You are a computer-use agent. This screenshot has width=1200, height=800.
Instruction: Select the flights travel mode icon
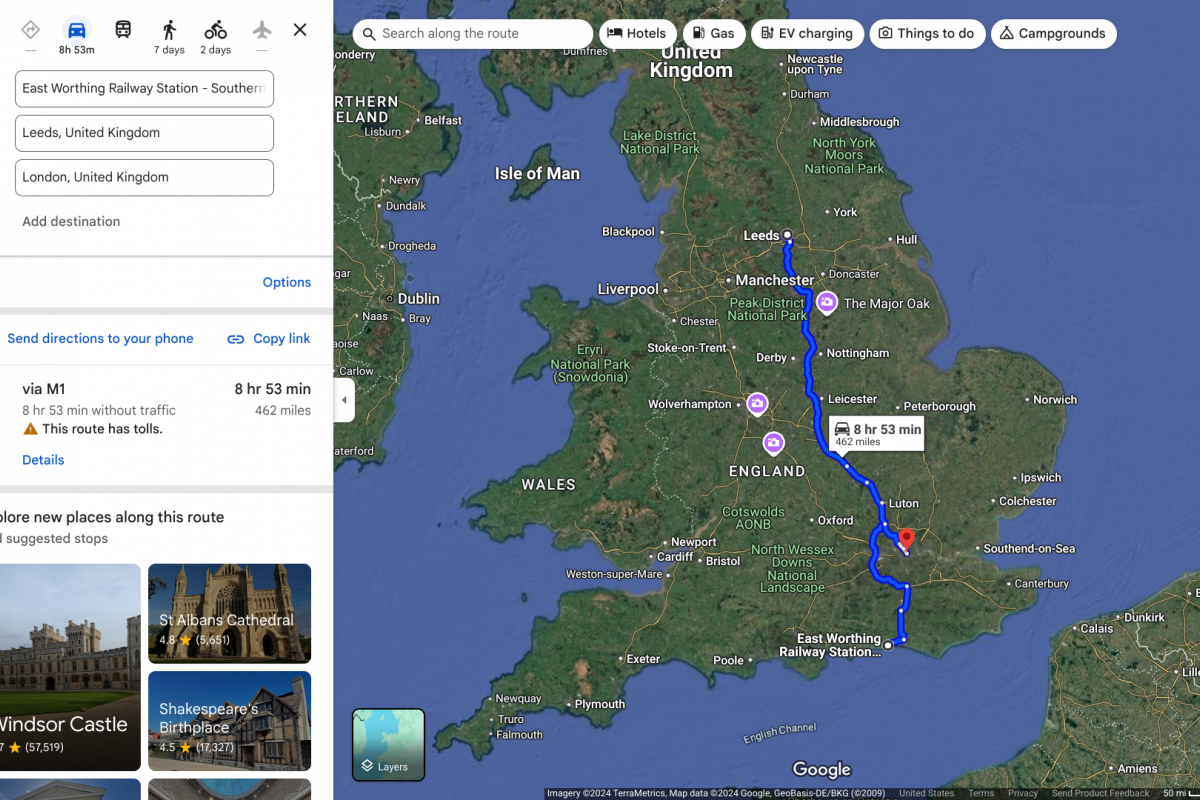262,30
